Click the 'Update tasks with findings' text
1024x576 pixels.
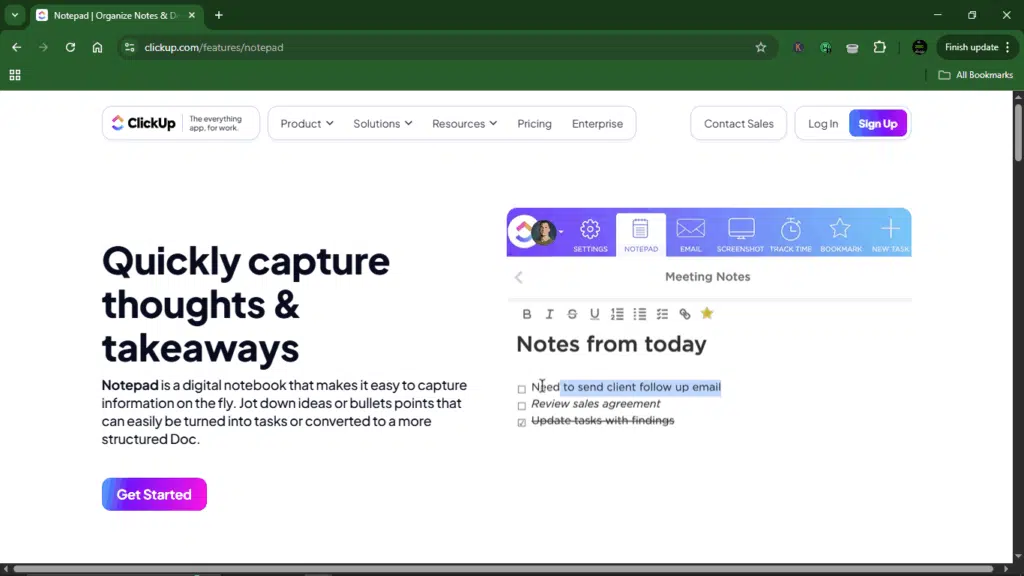click(x=603, y=421)
